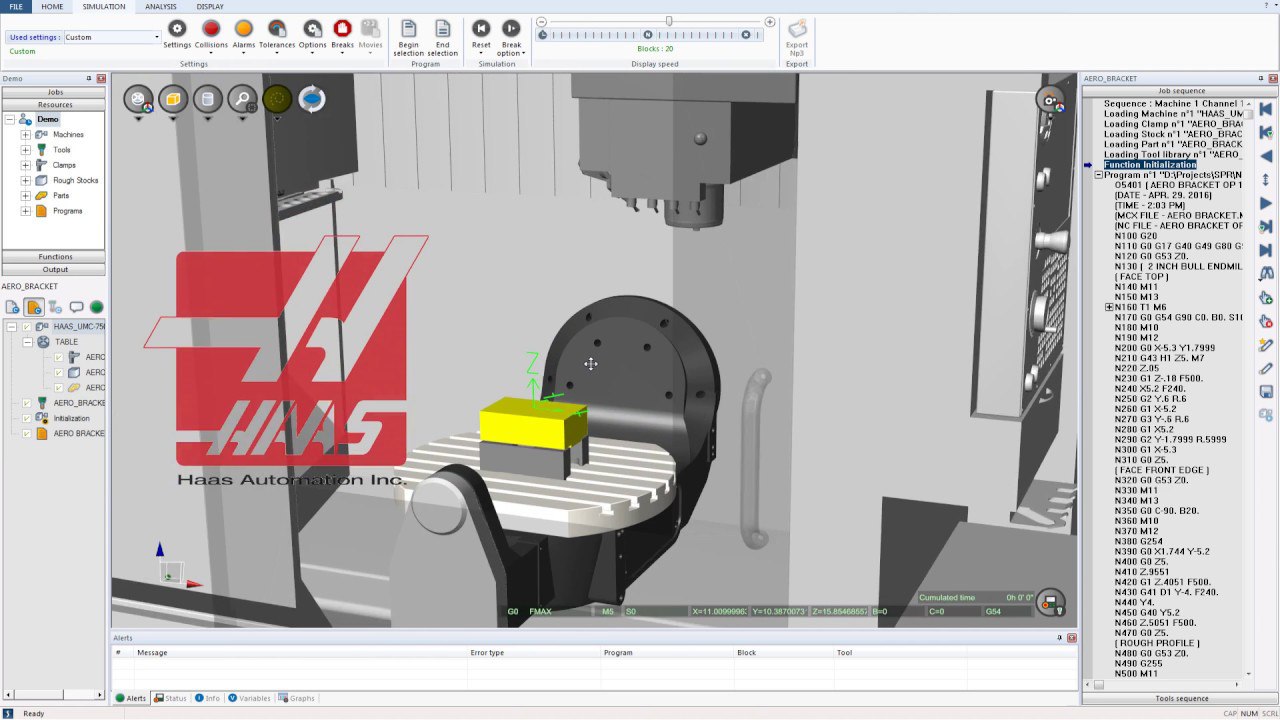This screenshot has height=720, width=1280.
Task: Click the Breaks stop icon
Action: (x=342, y=29)
